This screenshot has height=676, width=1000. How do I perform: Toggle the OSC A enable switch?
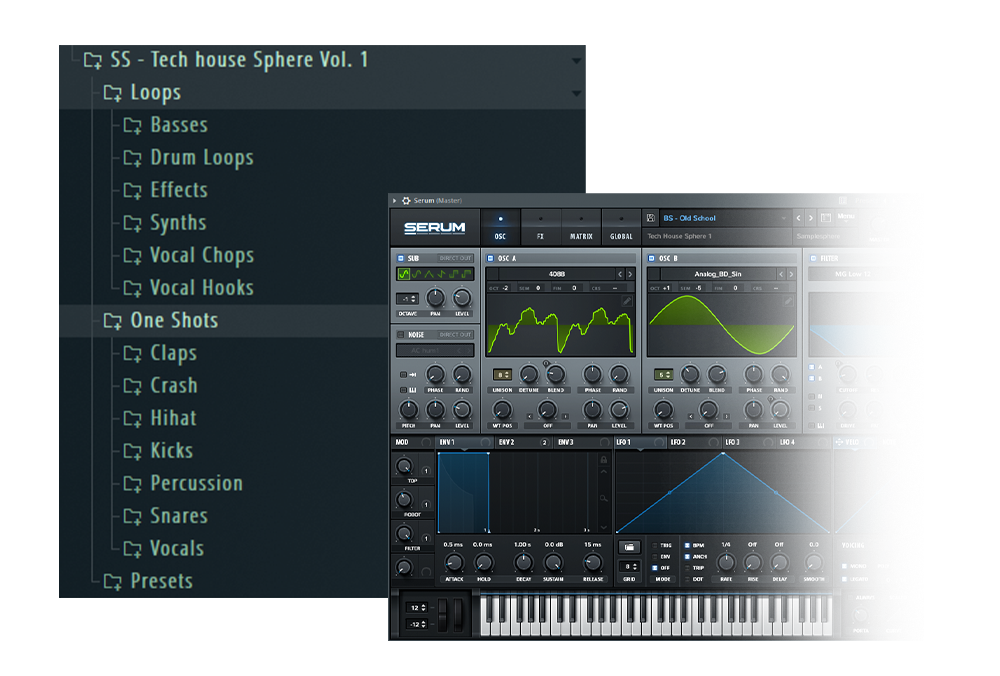point(491,258)
